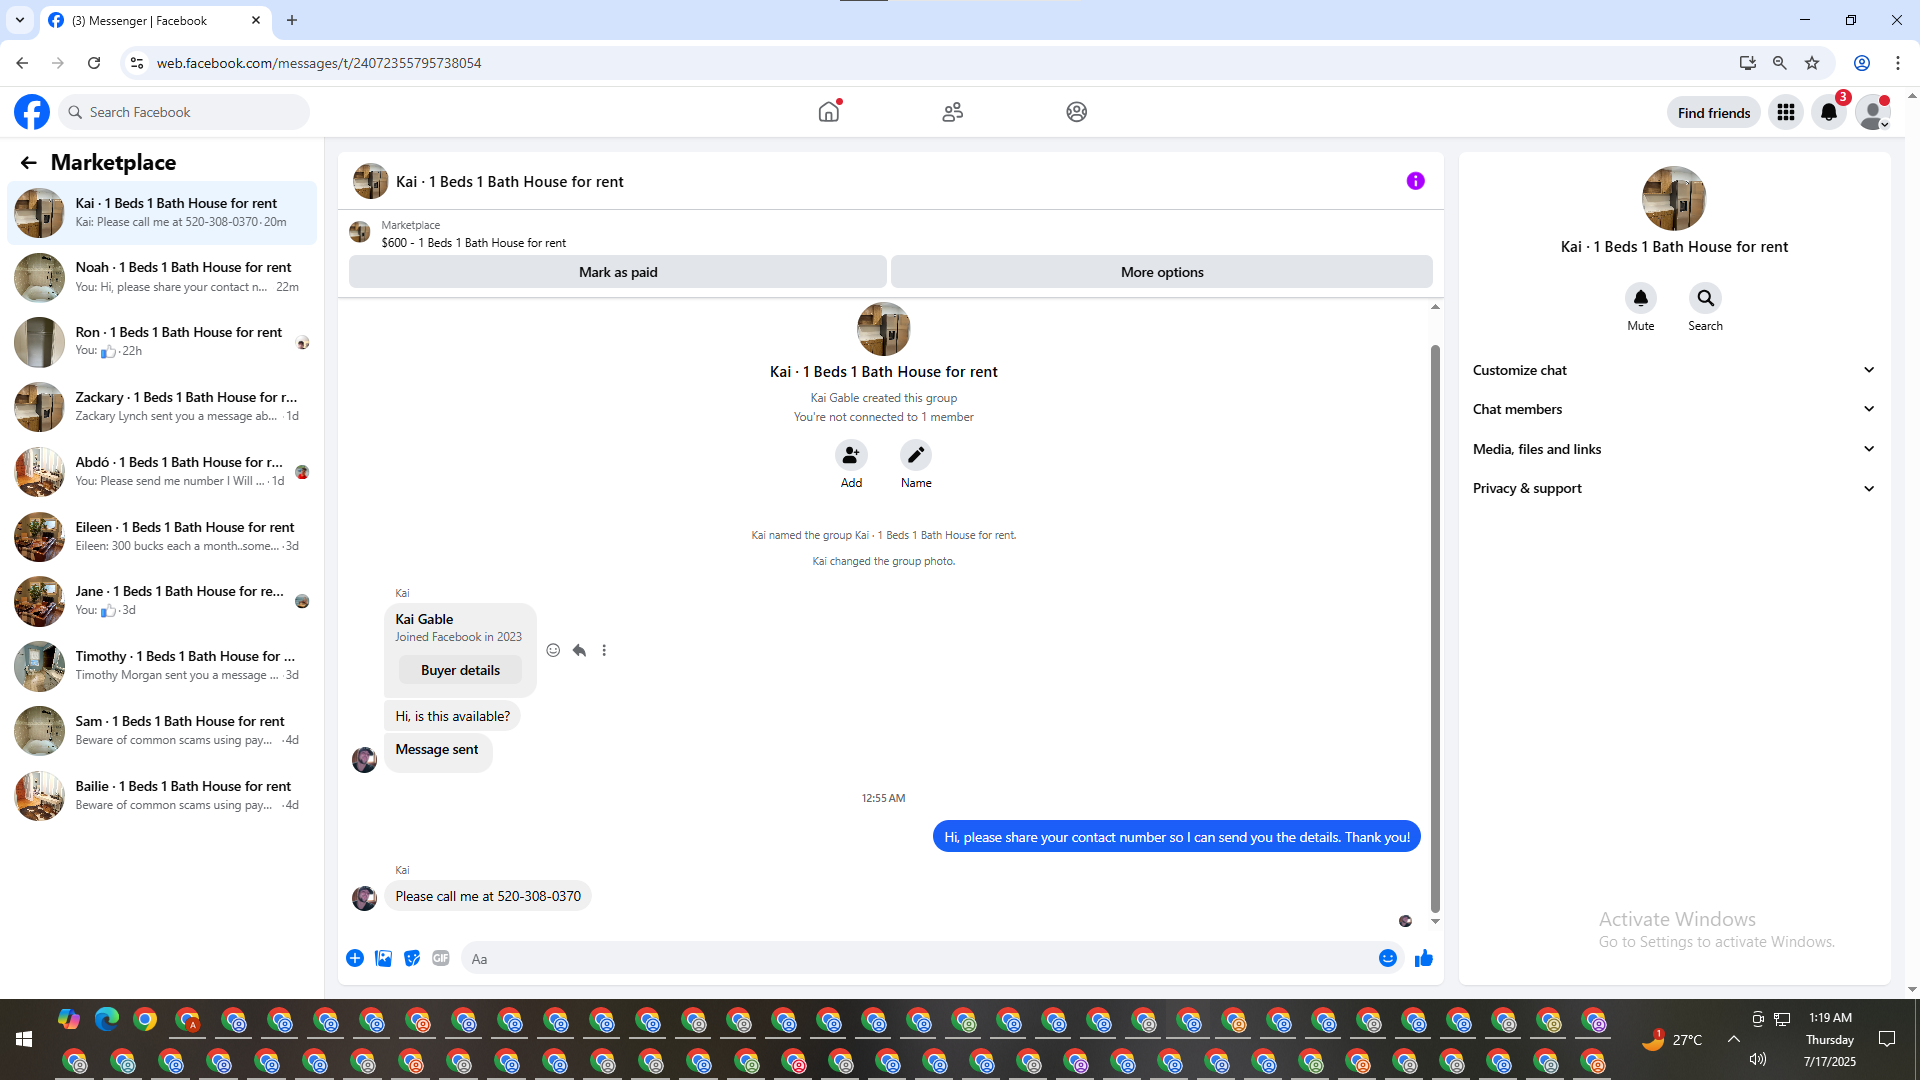The height and width of the screenshot is (1080, 1920).
Task: Choose a GIF in the composer
Action: [x=441, y=958]
